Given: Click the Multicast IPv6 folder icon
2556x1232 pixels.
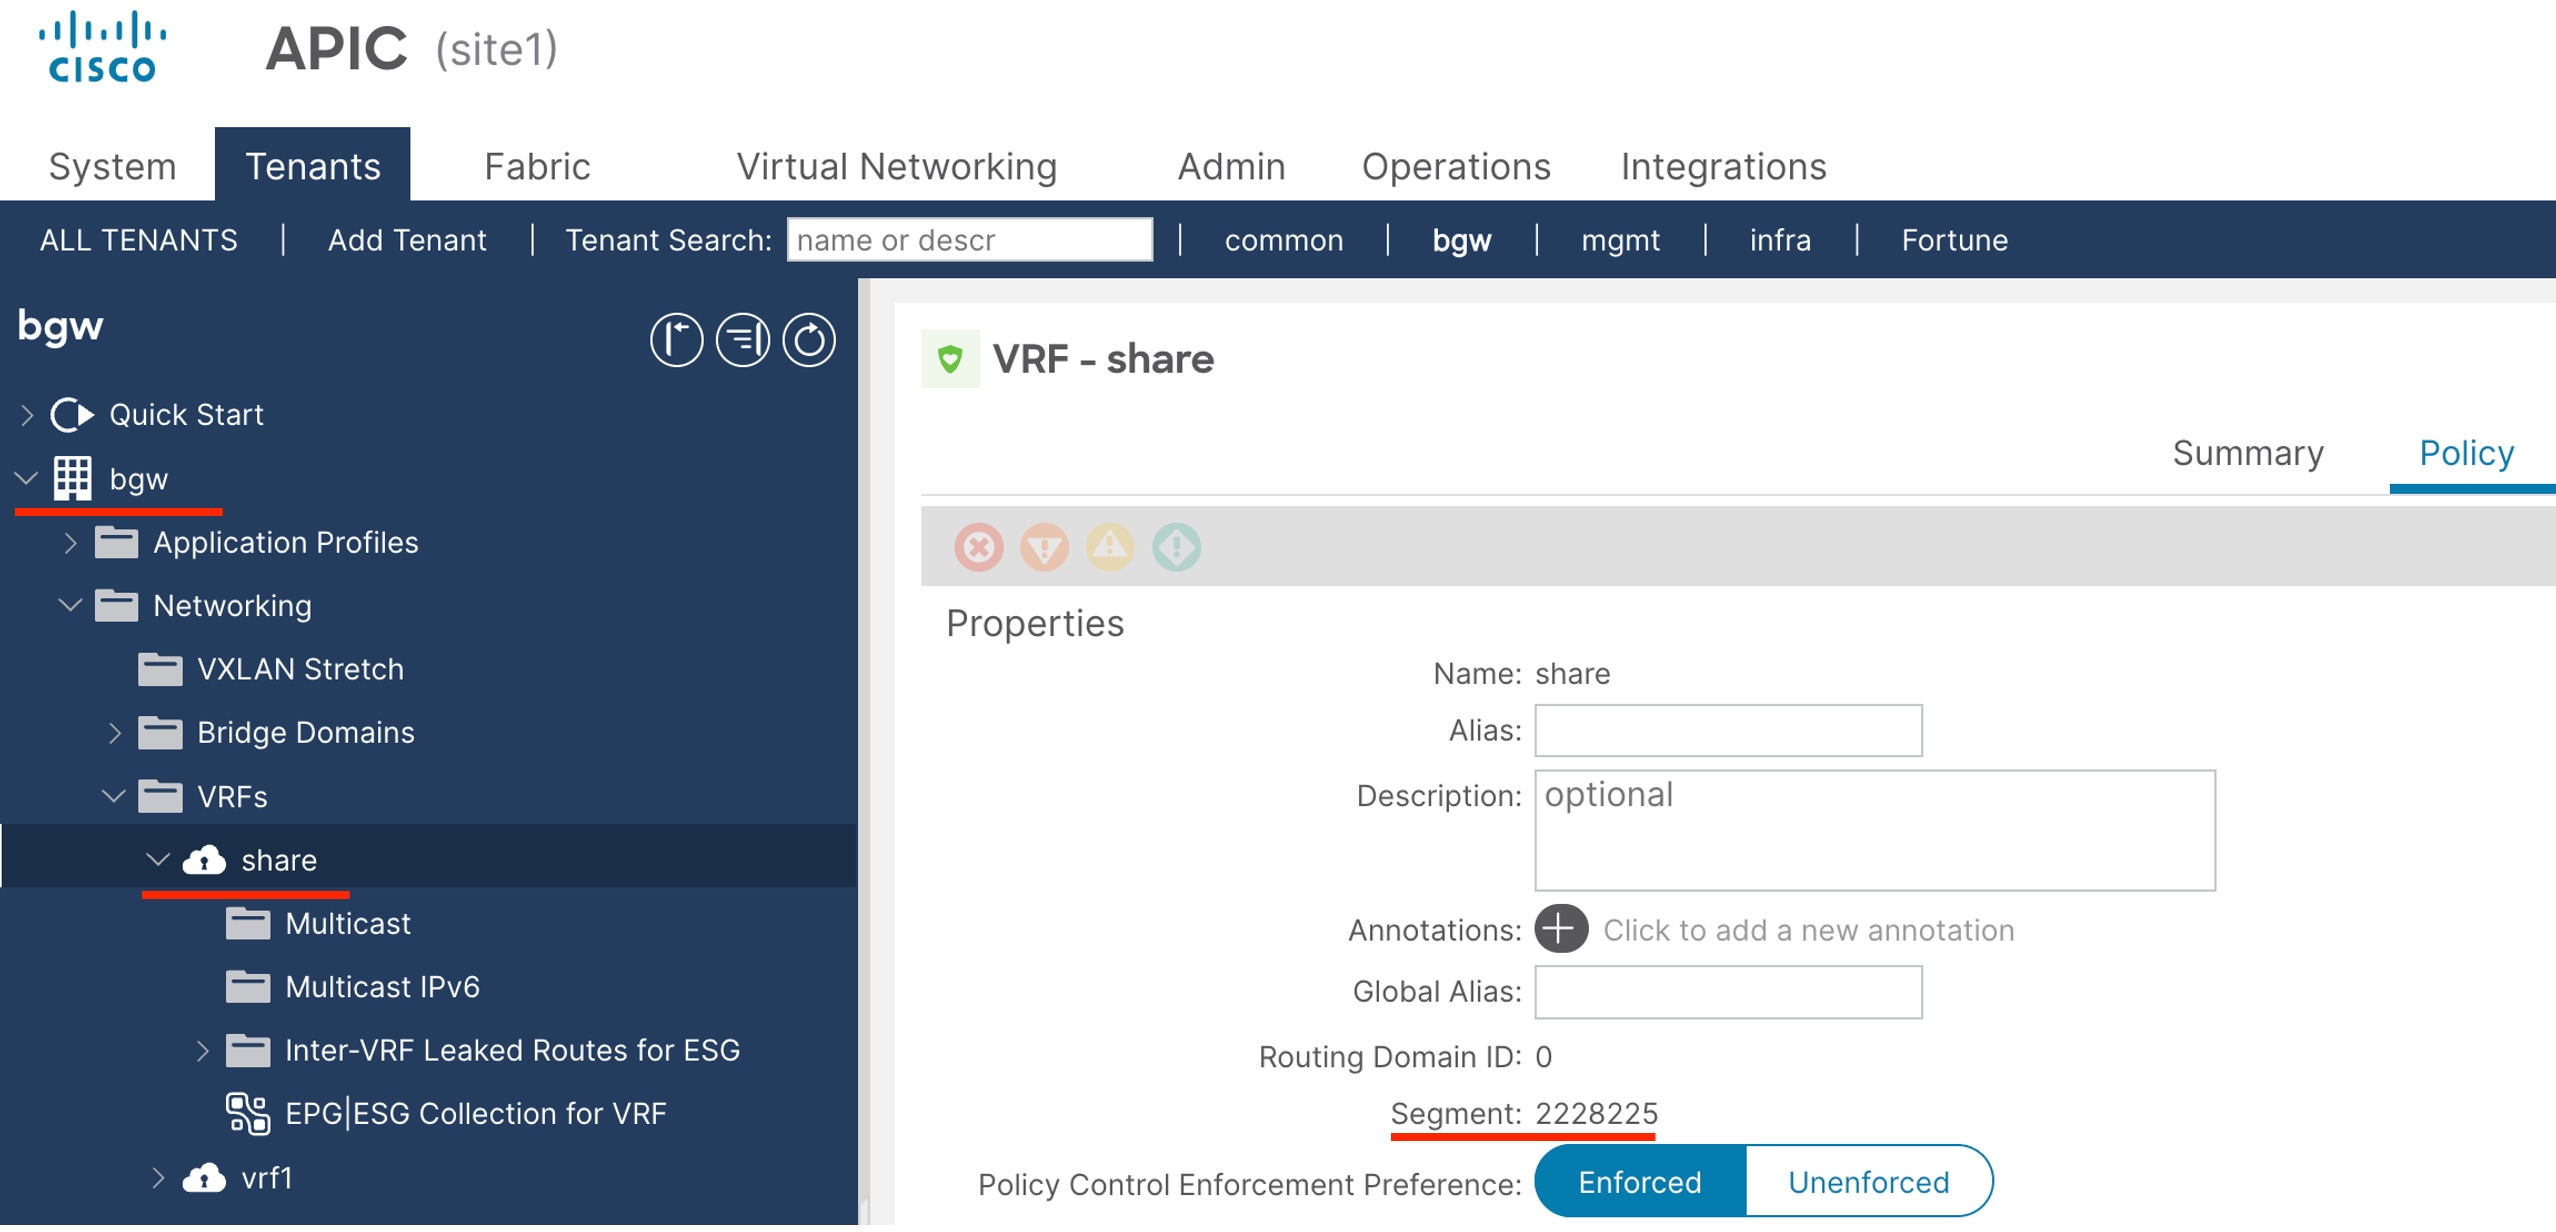Looking at the screenshot, I should 248,986.
